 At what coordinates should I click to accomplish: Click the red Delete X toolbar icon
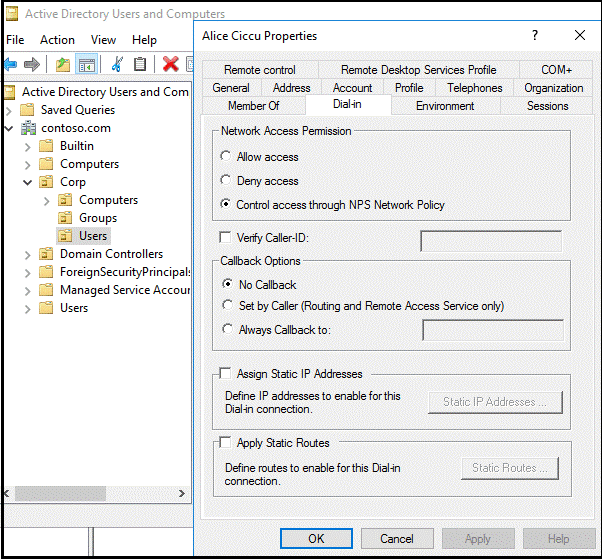point(170,64)
